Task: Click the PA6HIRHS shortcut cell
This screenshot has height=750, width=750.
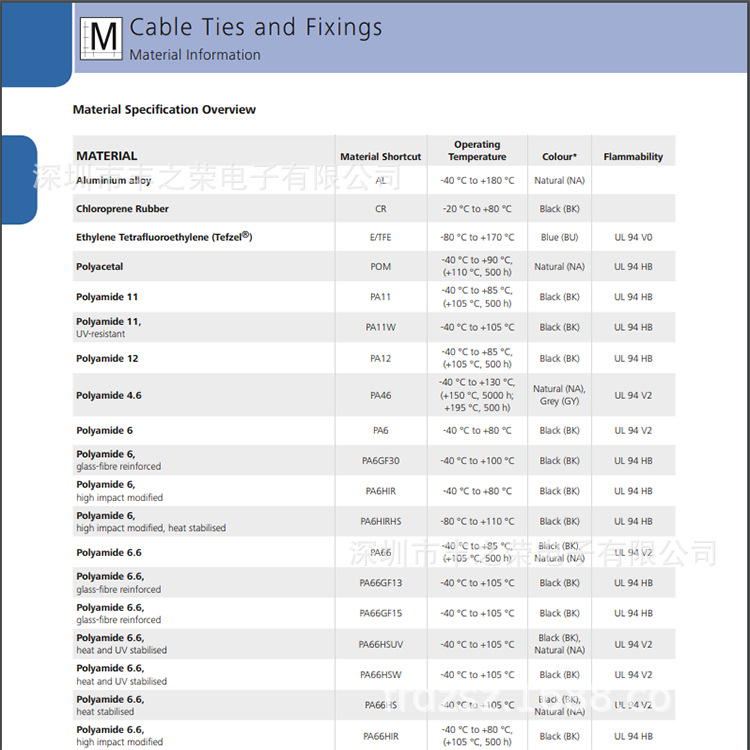Action: [x=380, y=521]
